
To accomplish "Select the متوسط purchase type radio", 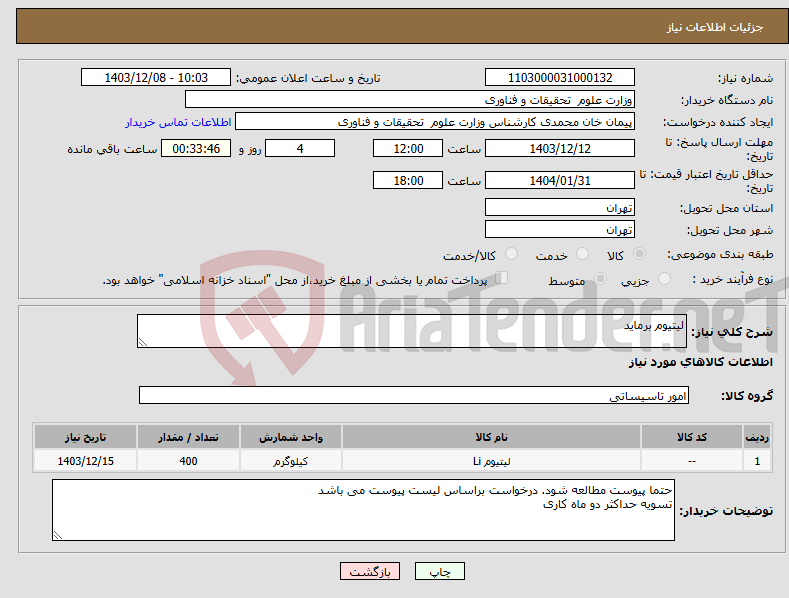I will 600,279.
